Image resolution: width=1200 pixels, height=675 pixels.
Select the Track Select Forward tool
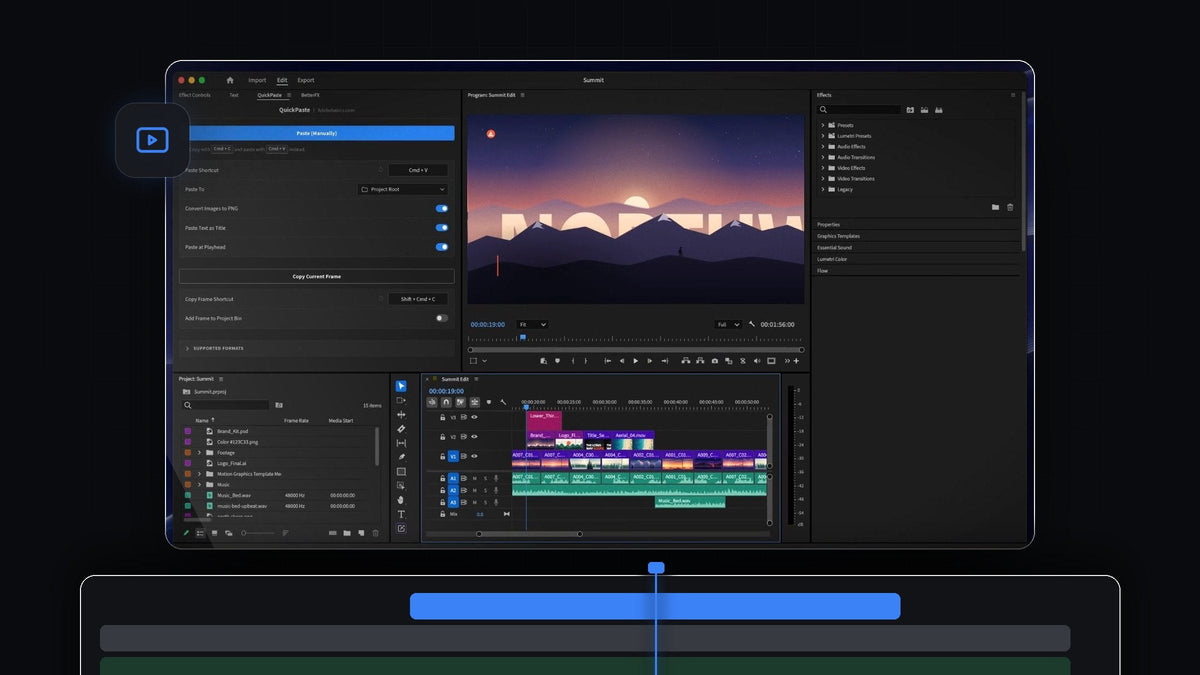401,400
